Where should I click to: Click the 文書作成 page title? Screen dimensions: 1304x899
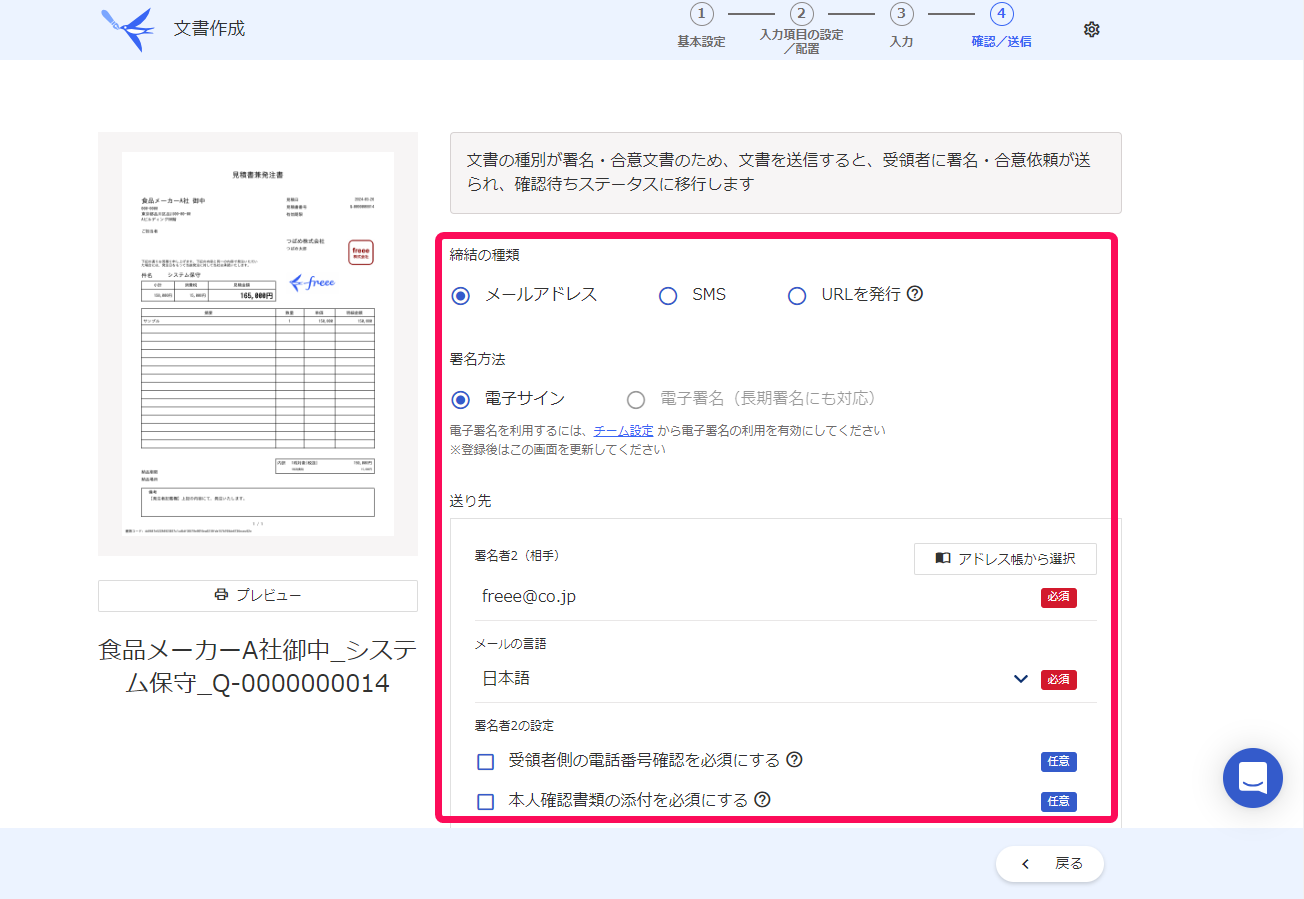click(209, 29)
